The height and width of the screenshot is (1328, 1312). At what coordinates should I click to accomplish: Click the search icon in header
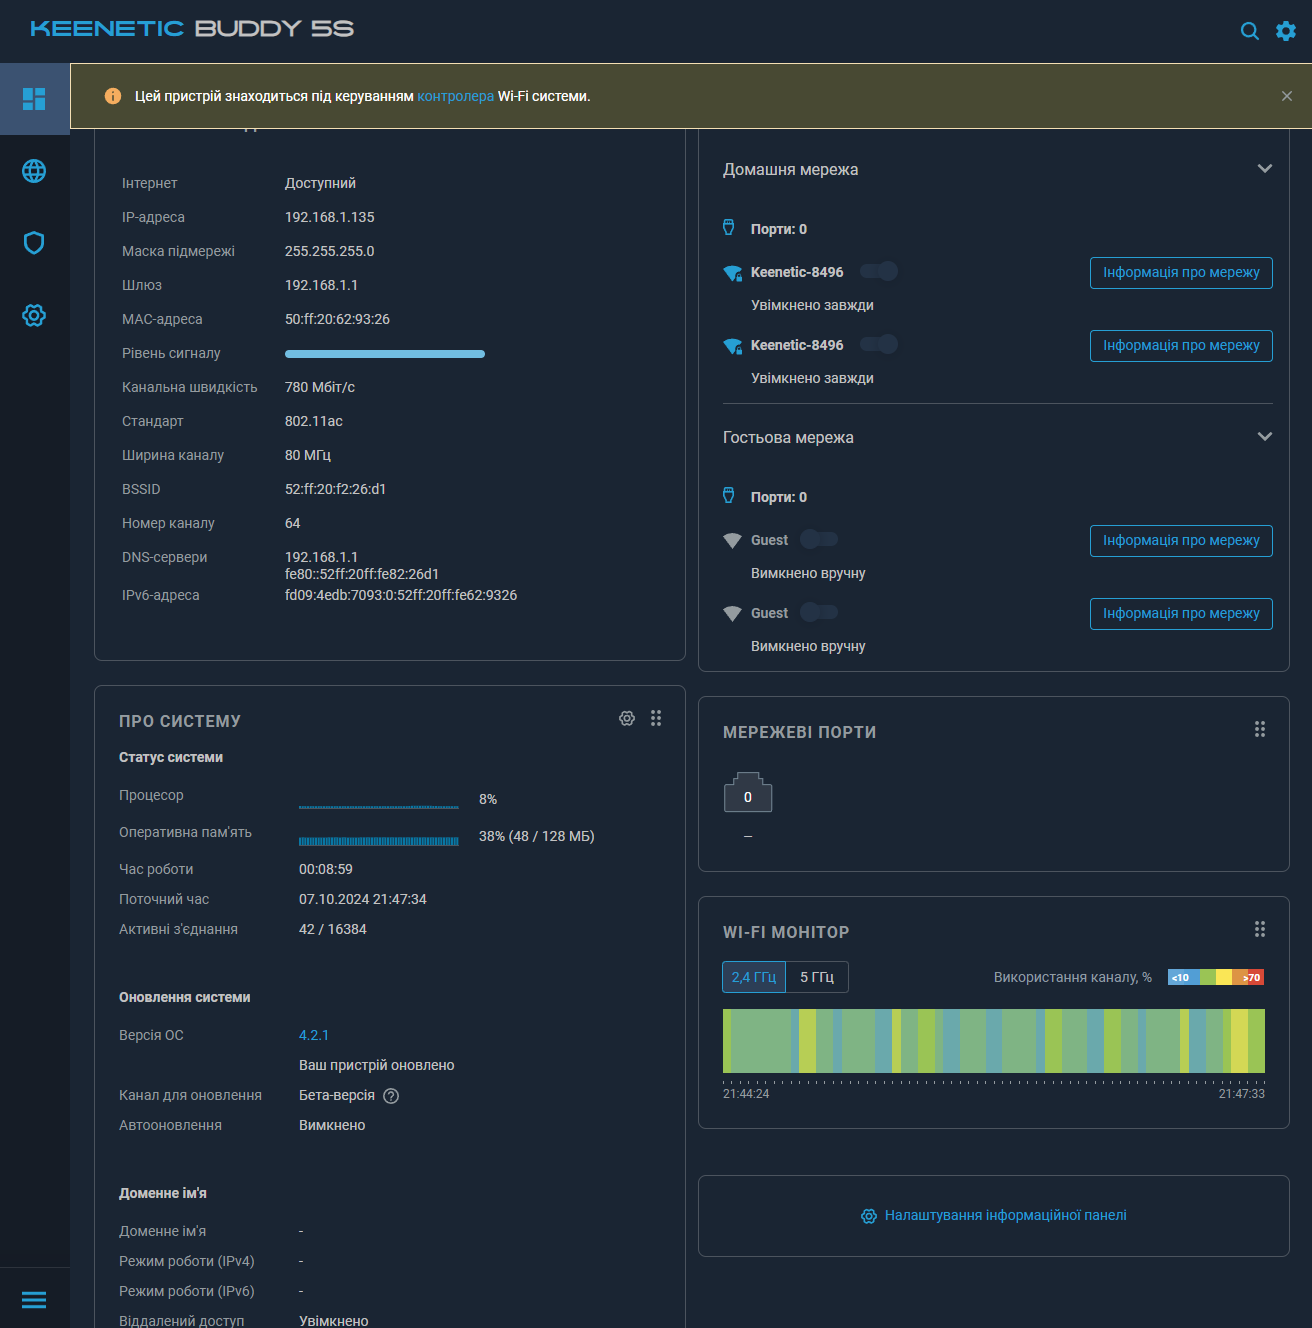pyautogui.click(x=1249, y=31)
